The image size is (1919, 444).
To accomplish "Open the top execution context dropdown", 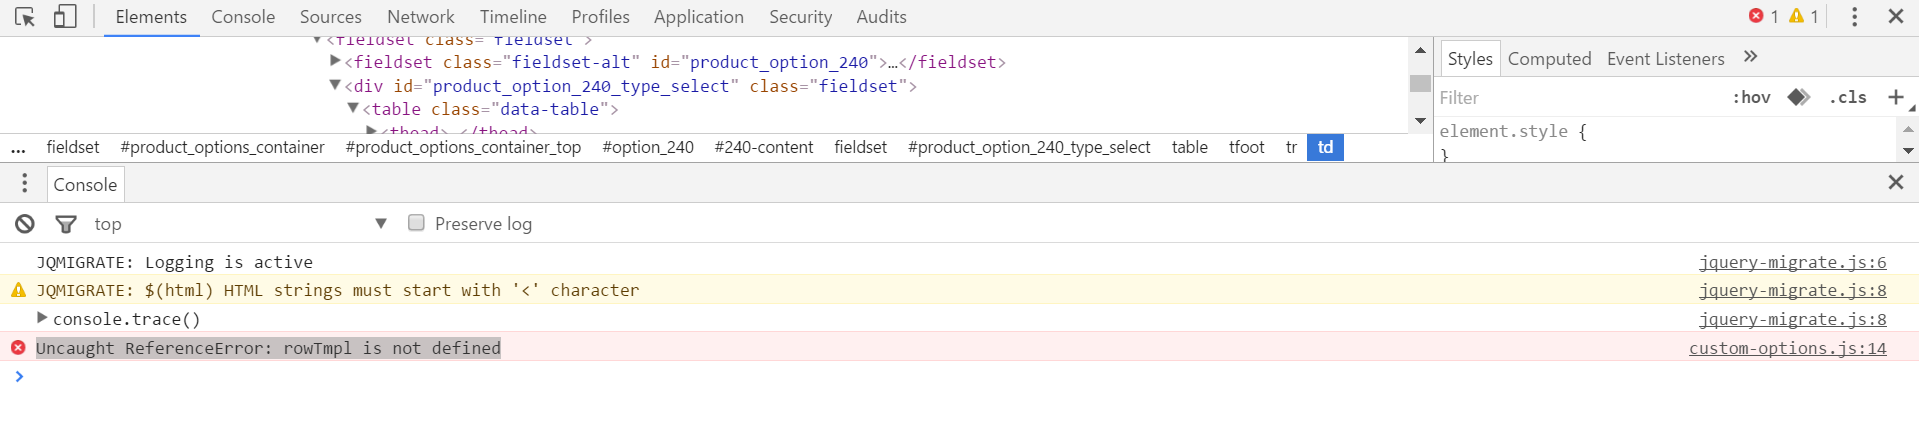I will pos(380,224).
